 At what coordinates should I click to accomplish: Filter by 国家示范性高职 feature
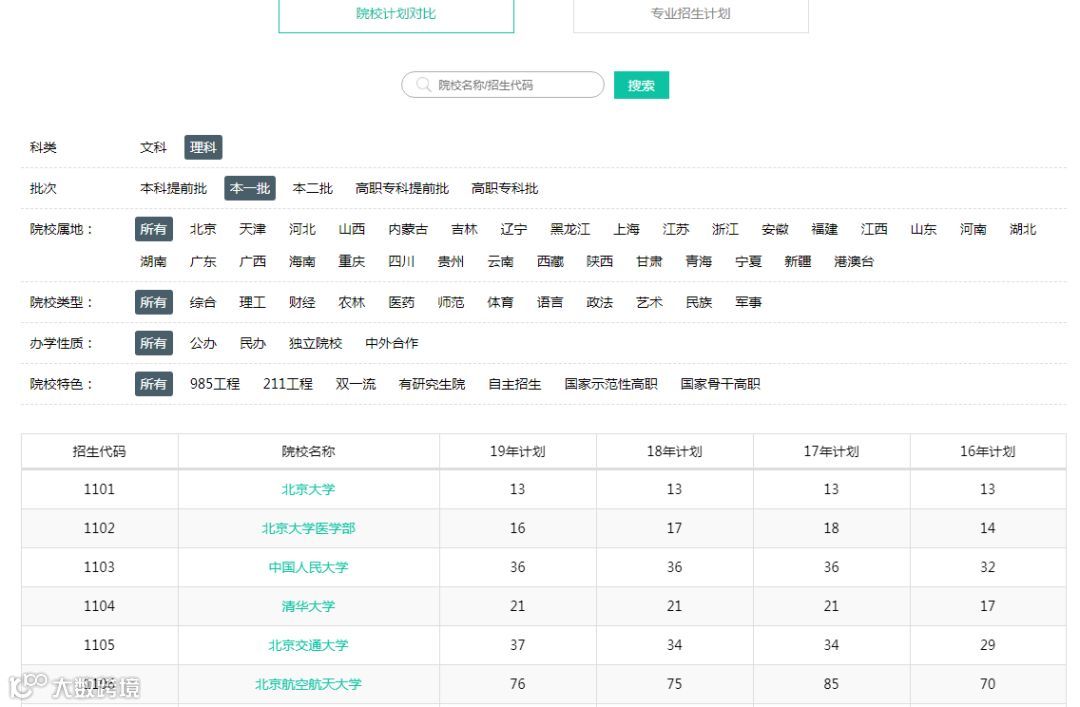click(x=611, y=384)
